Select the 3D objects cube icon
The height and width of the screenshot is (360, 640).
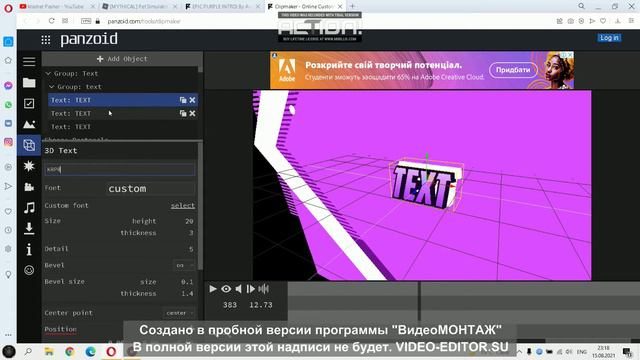[29, 145]
